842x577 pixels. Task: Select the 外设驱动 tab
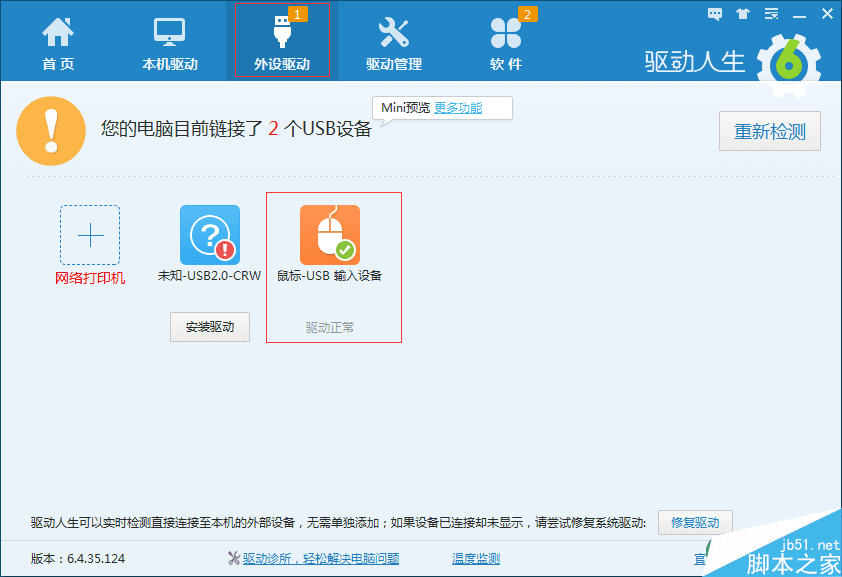[x=283, y=40]
